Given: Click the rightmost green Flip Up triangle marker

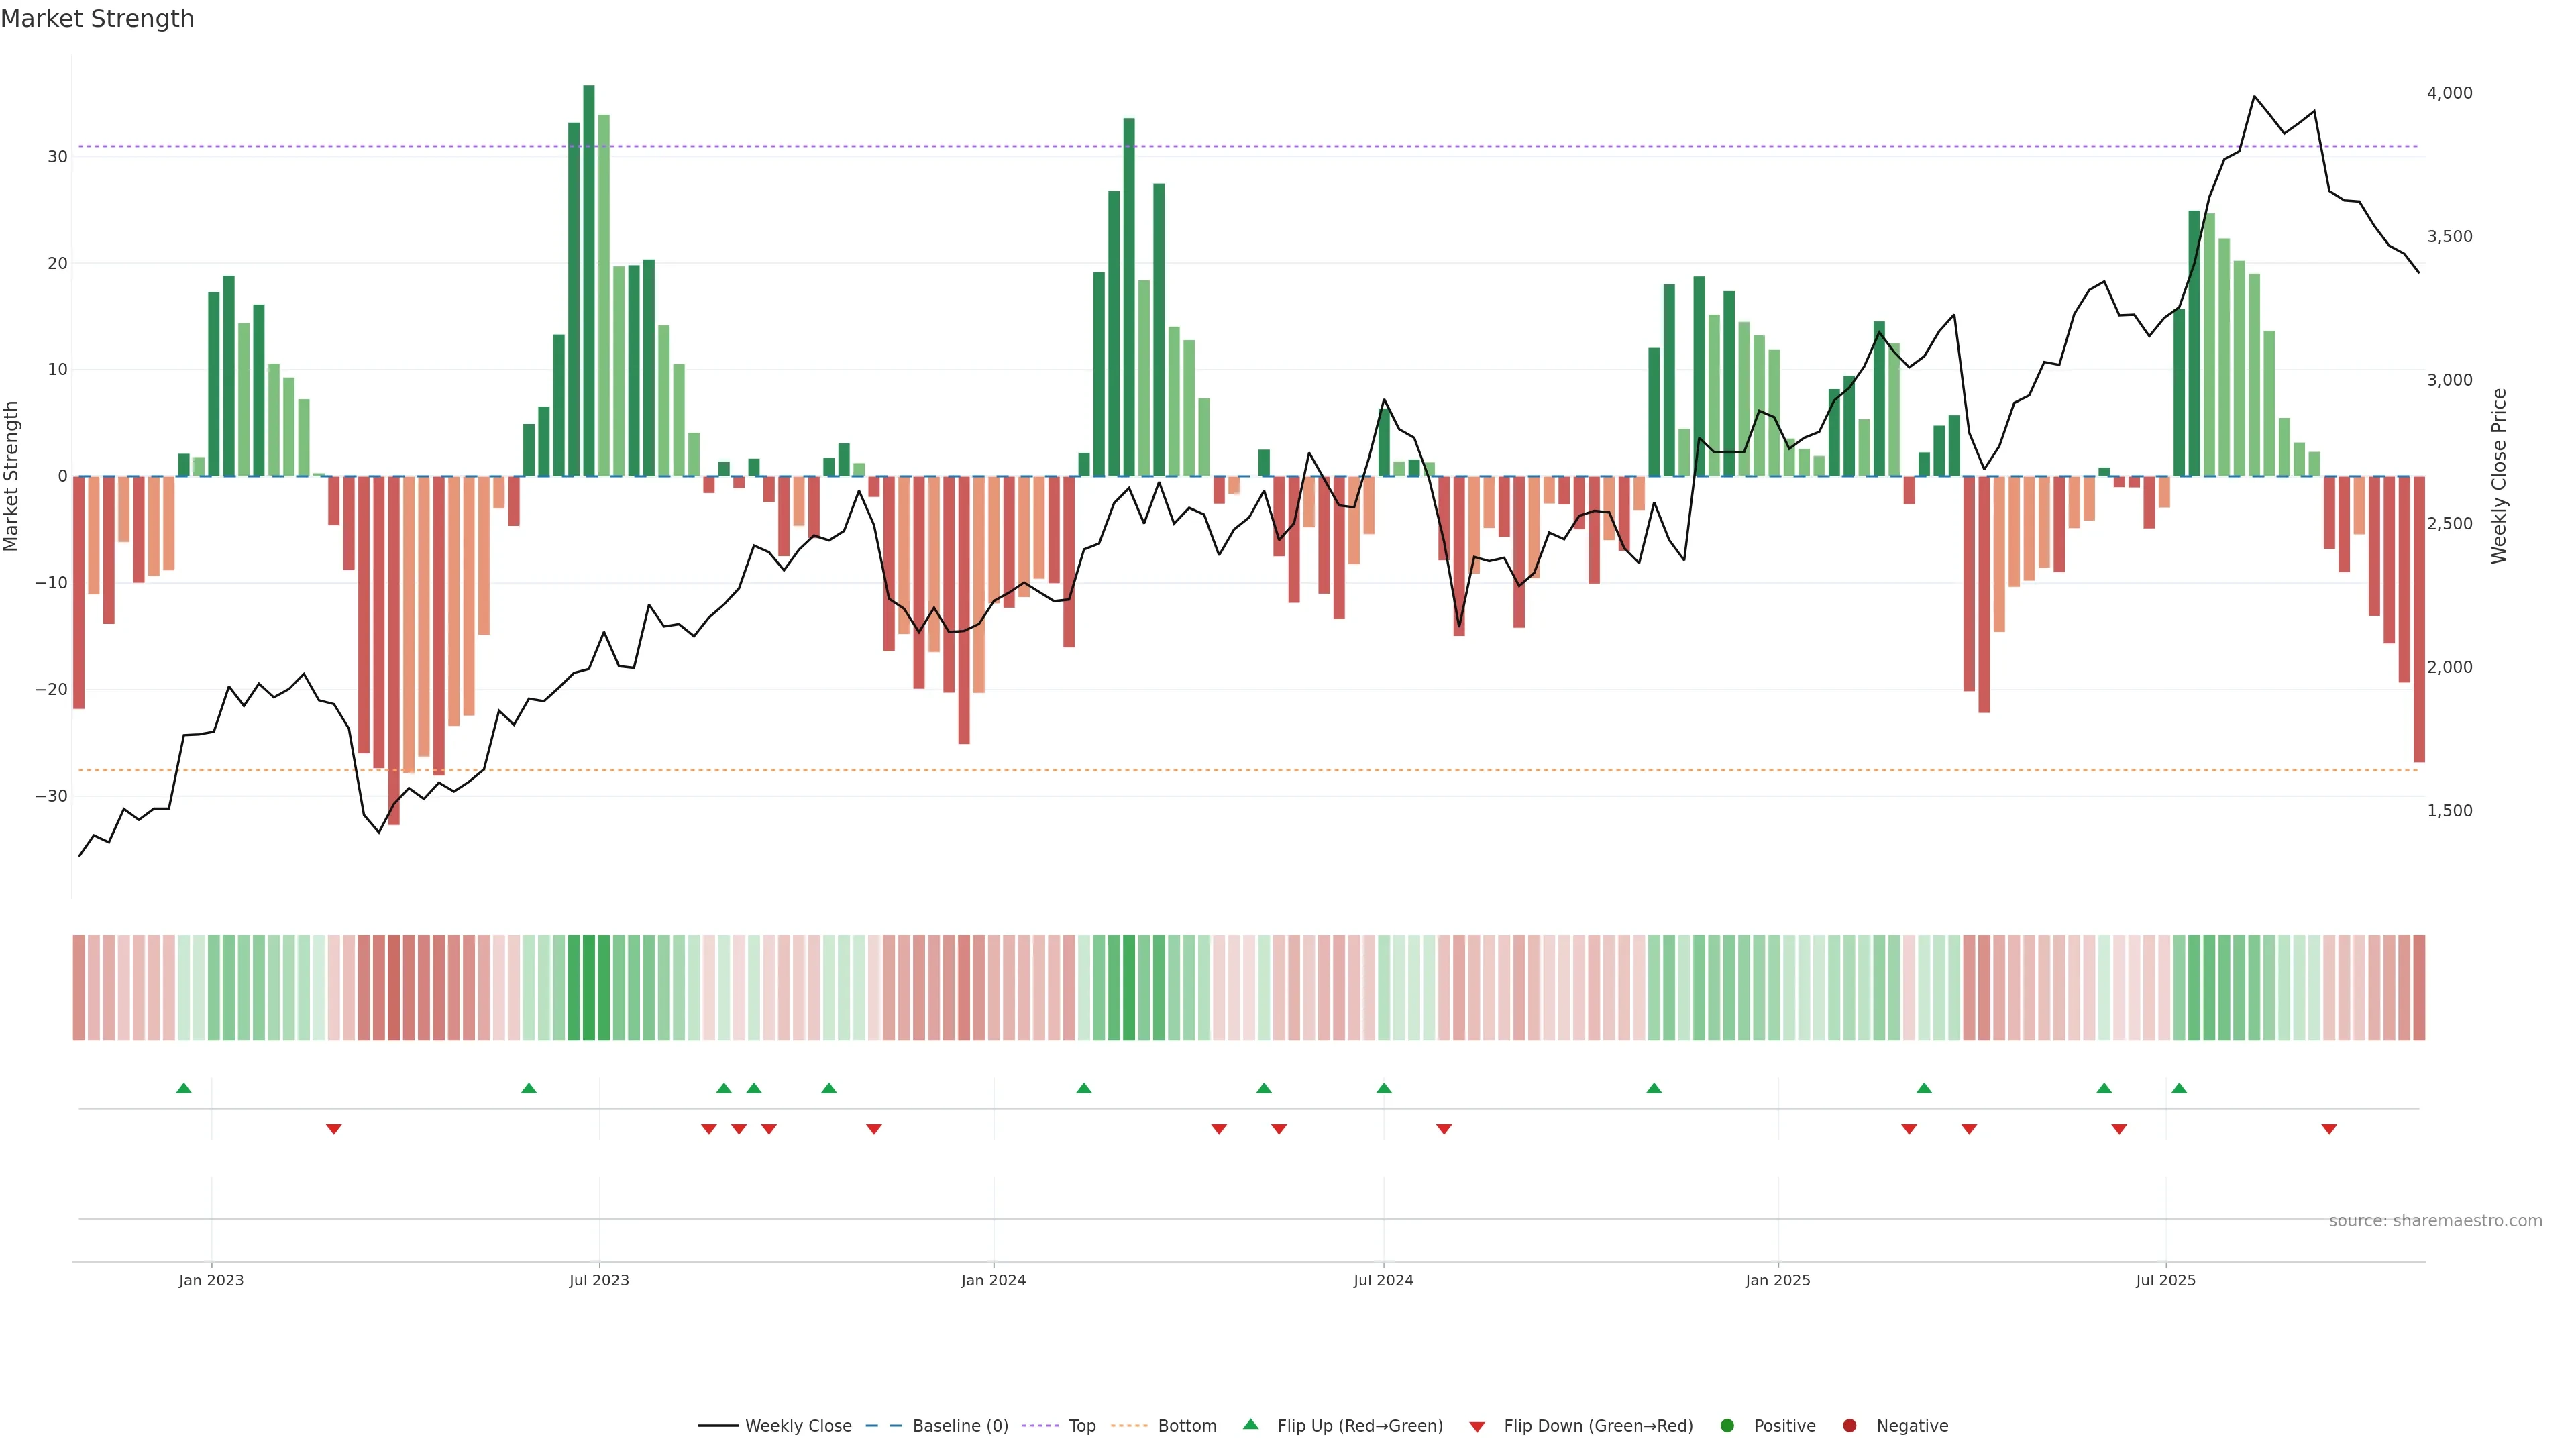Looking at the screenshot, I should [x=2179, y=1088].
